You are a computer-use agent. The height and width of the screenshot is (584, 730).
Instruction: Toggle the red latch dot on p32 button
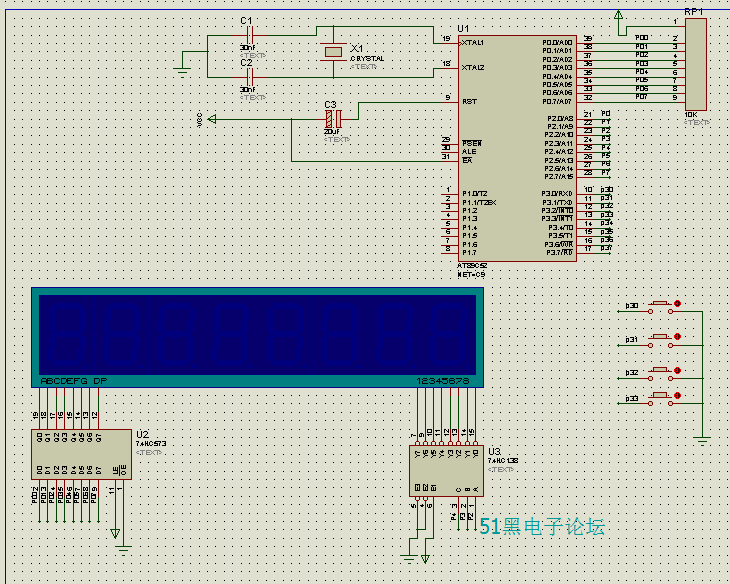(677, 370)
